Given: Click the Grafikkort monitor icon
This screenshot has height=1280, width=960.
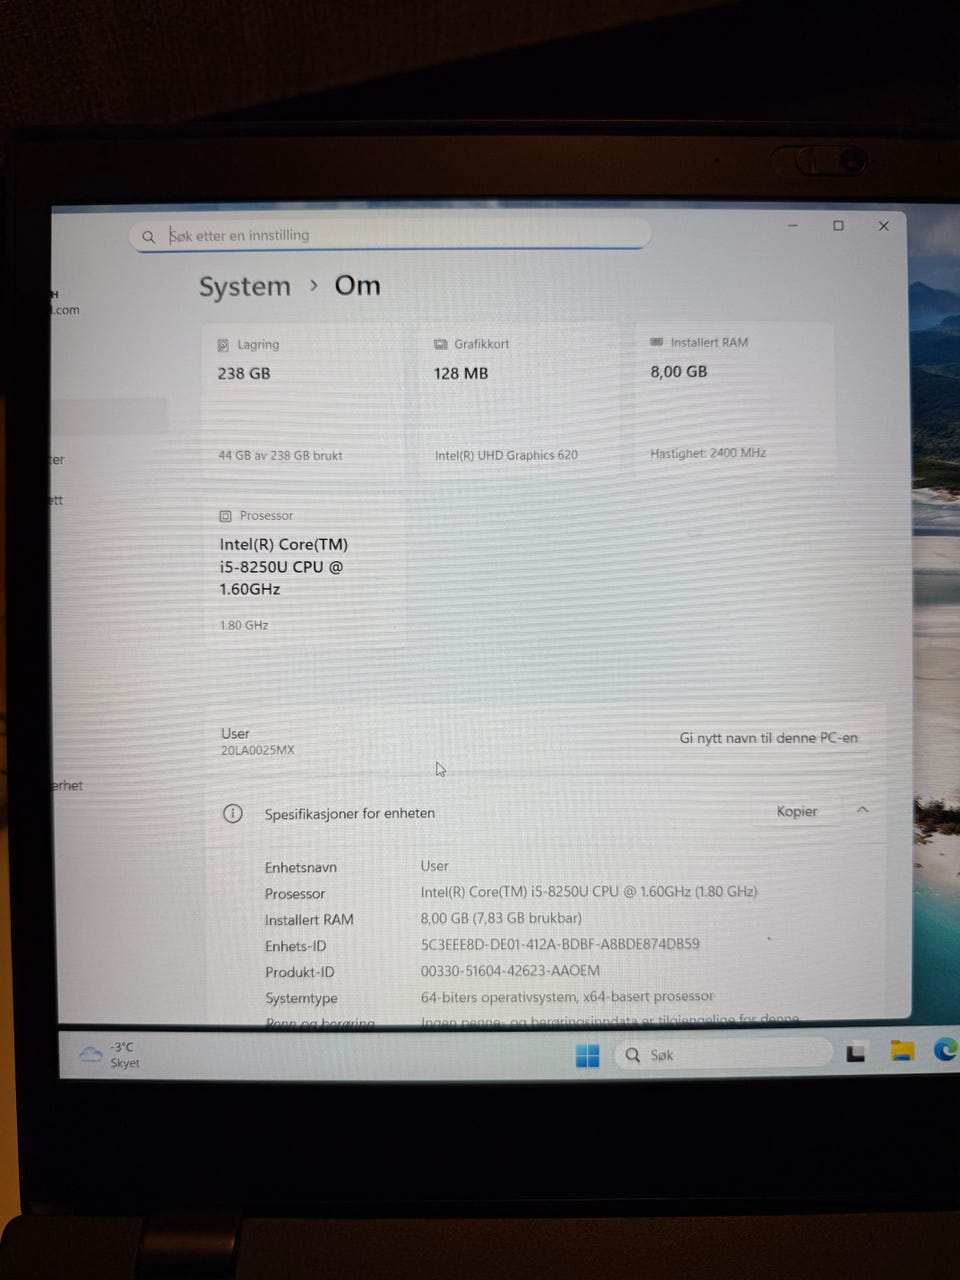Looking at the screenshot, I should click(x=440, y=344).
